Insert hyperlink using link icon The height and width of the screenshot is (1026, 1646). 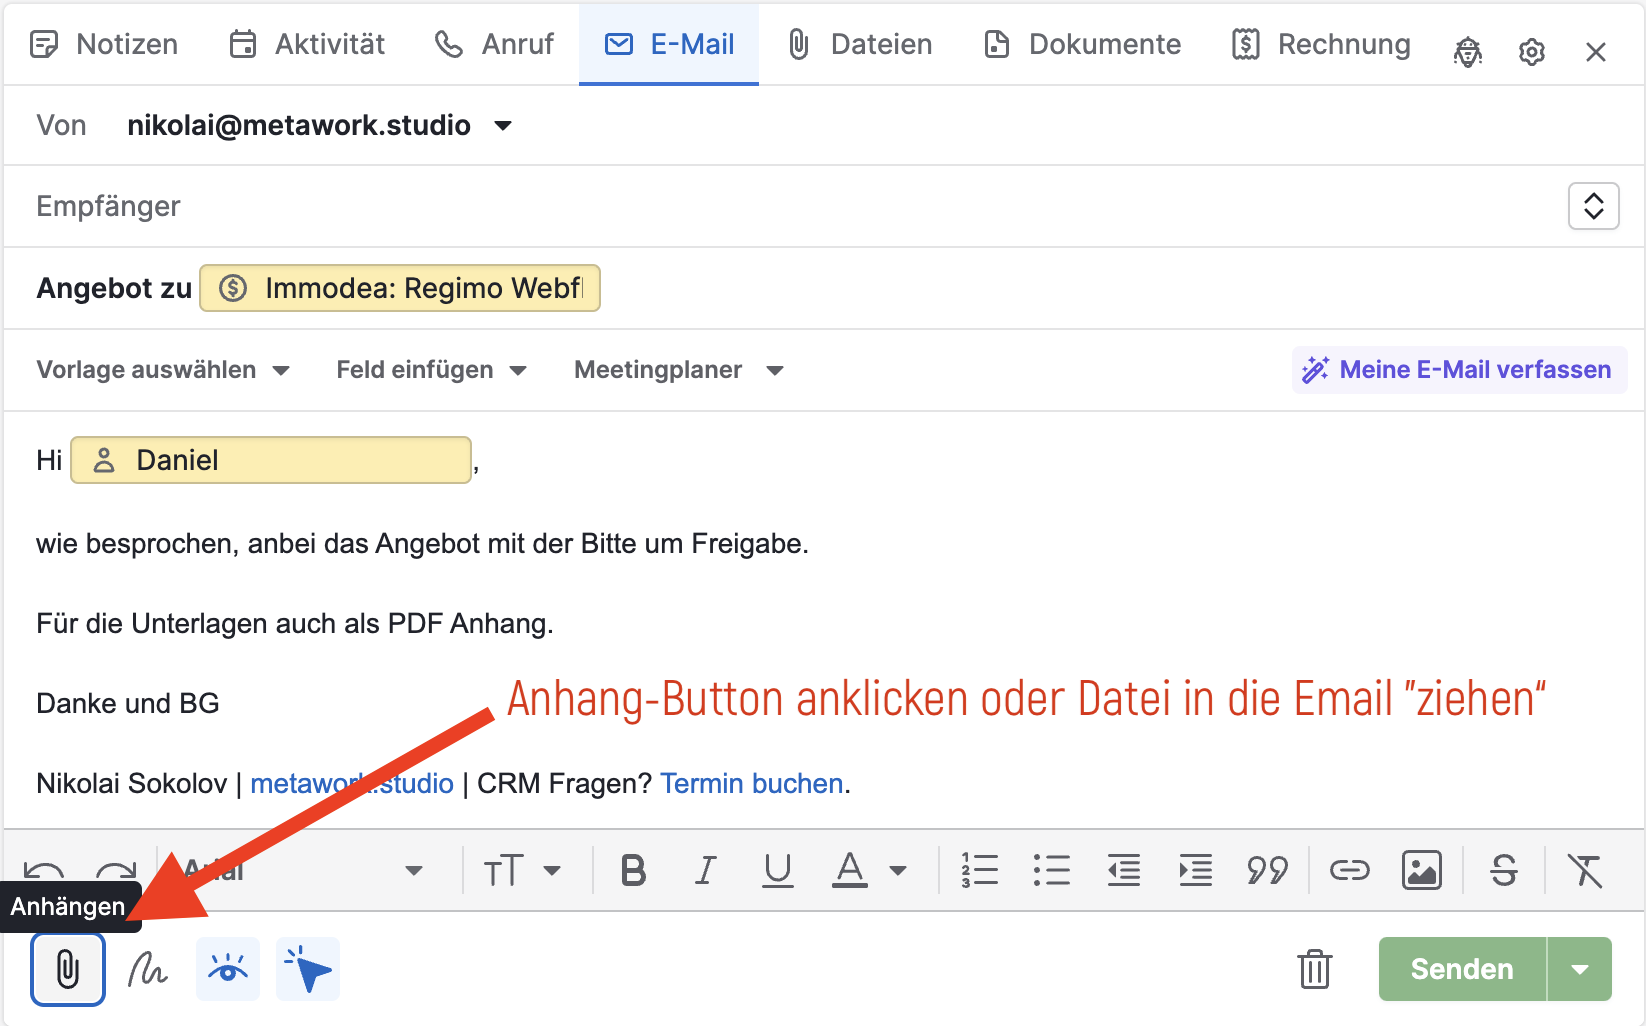coord(1349,870)
